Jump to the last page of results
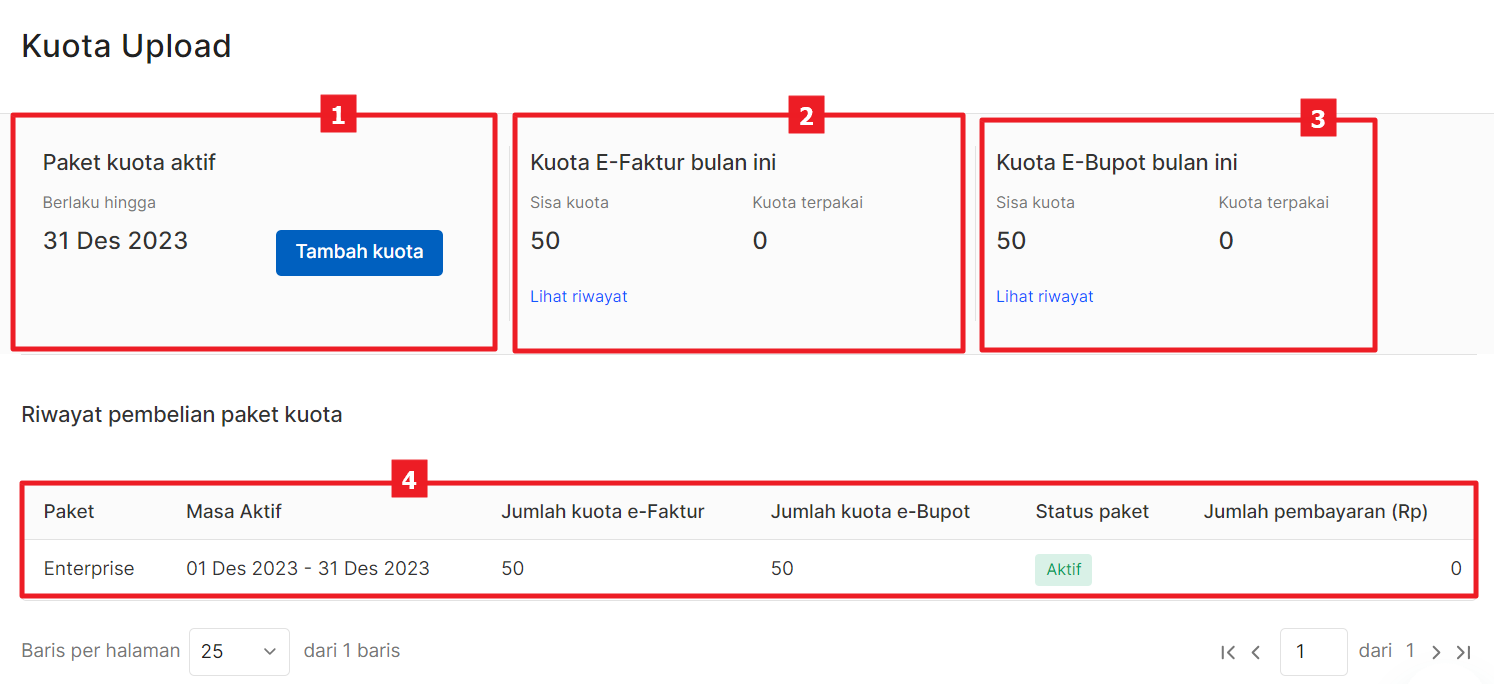Screen dimensions: 1494x684 click(x=1463, y=652)
